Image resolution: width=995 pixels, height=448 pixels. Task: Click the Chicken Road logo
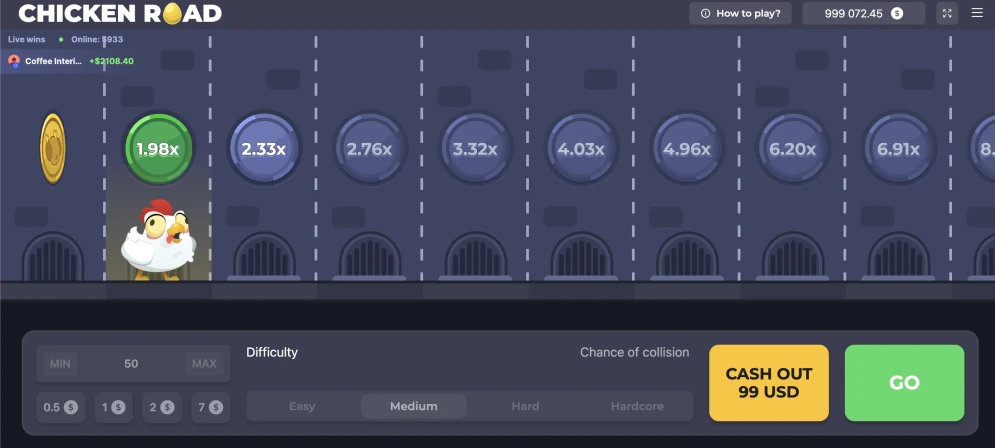click(x=120, y=13)
